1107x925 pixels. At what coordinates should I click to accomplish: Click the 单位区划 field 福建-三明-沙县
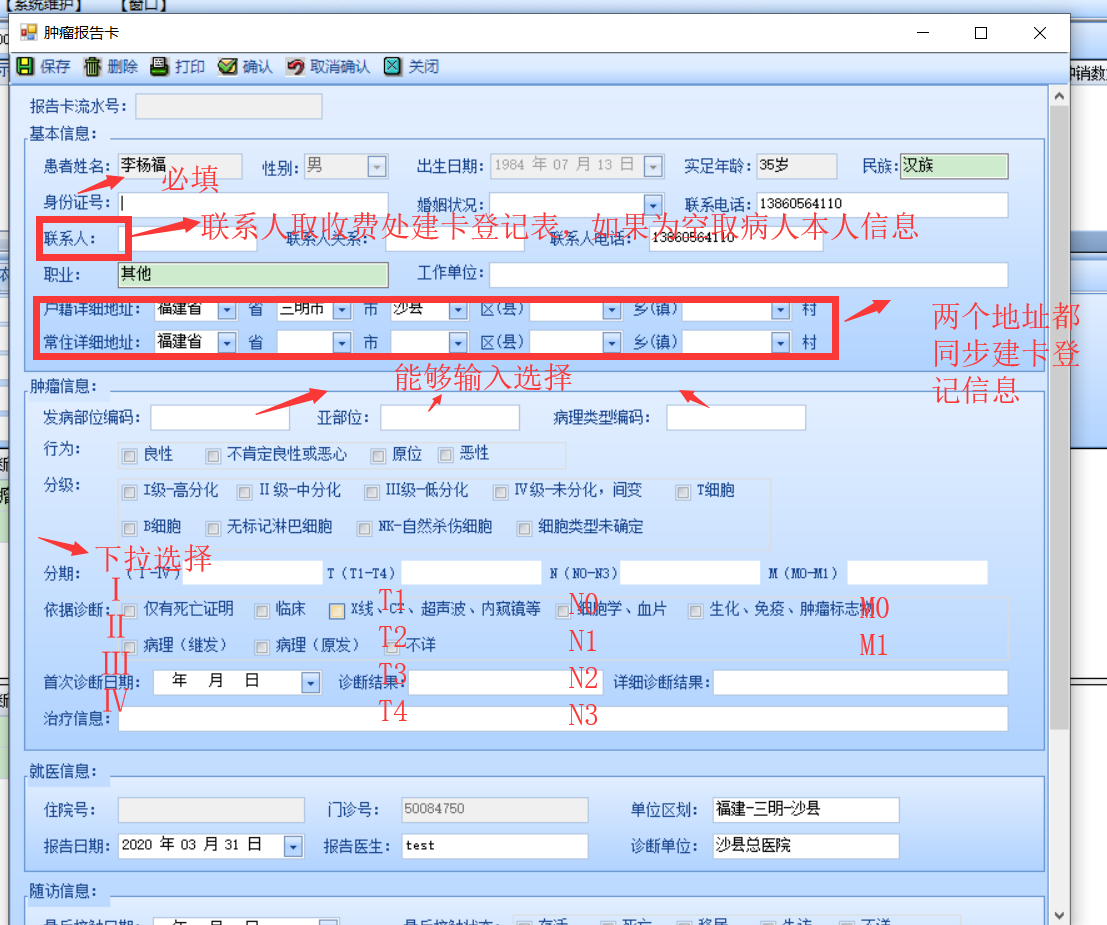806,810
